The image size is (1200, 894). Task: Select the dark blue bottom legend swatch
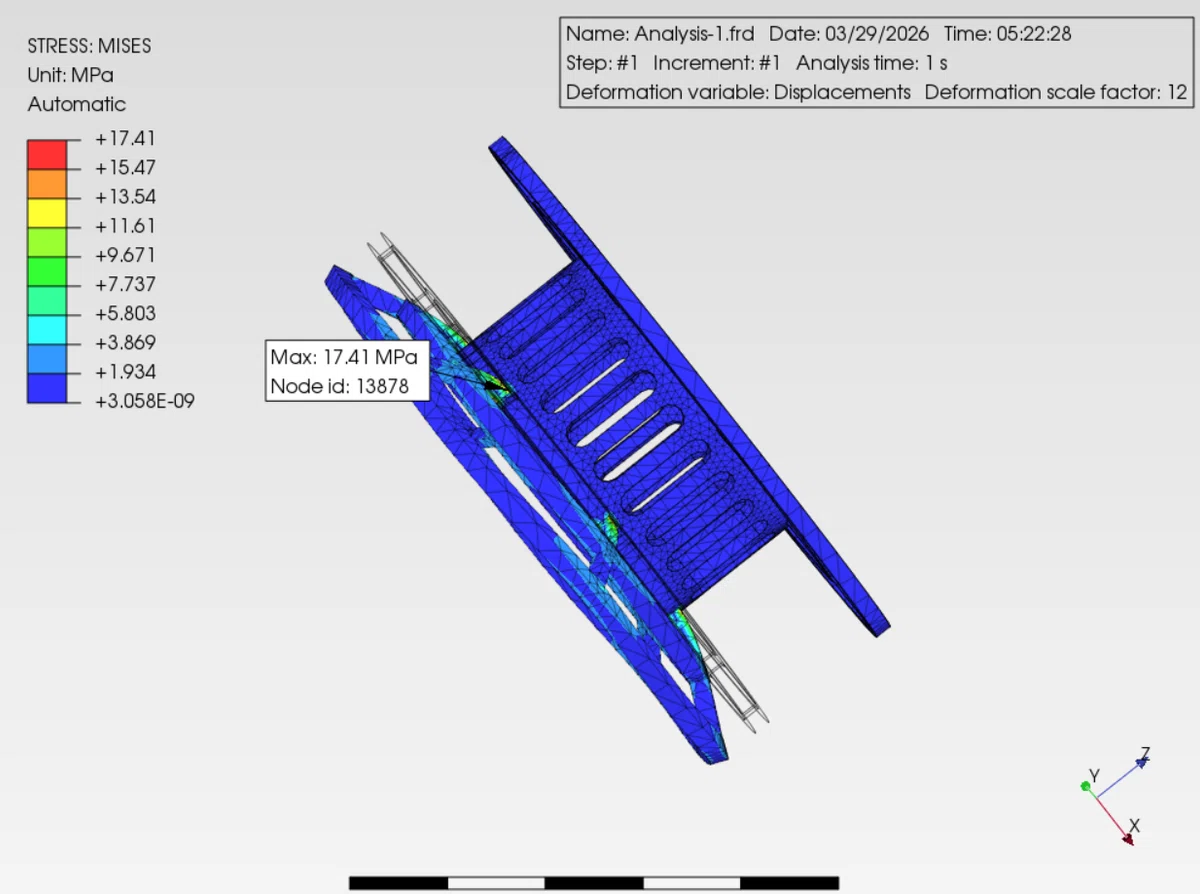[47, 388]
